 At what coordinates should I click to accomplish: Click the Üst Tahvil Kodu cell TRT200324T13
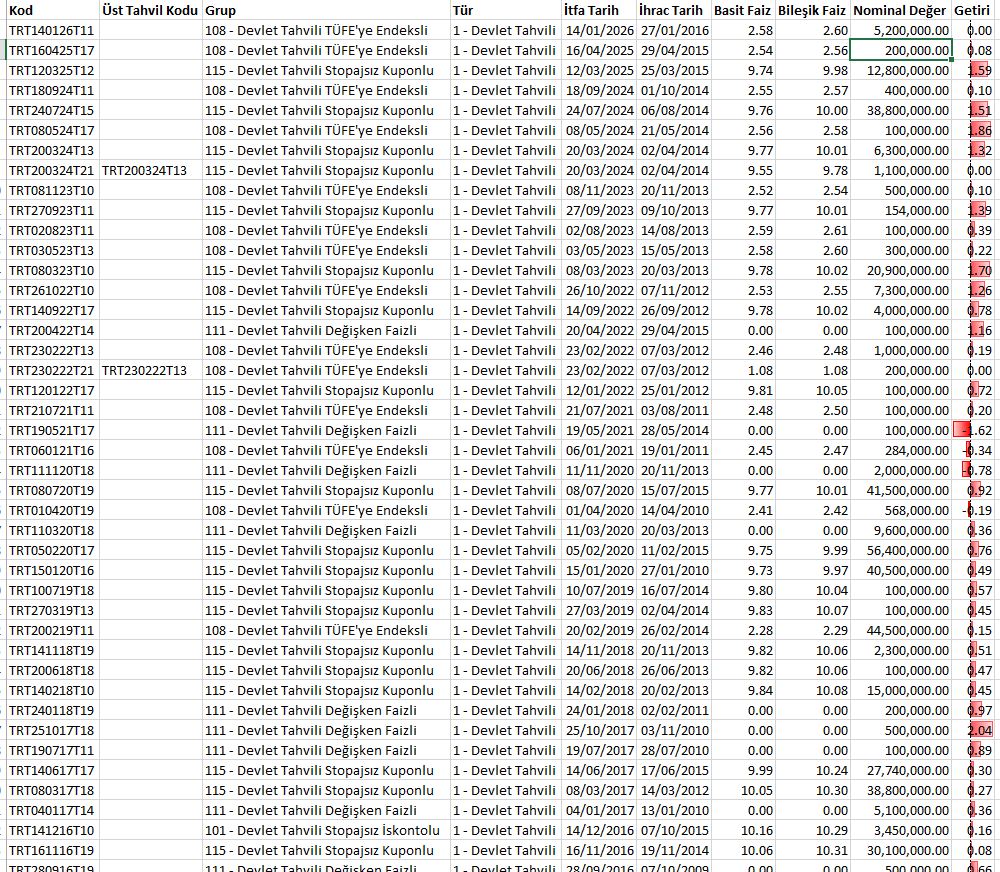coord(151,170)
